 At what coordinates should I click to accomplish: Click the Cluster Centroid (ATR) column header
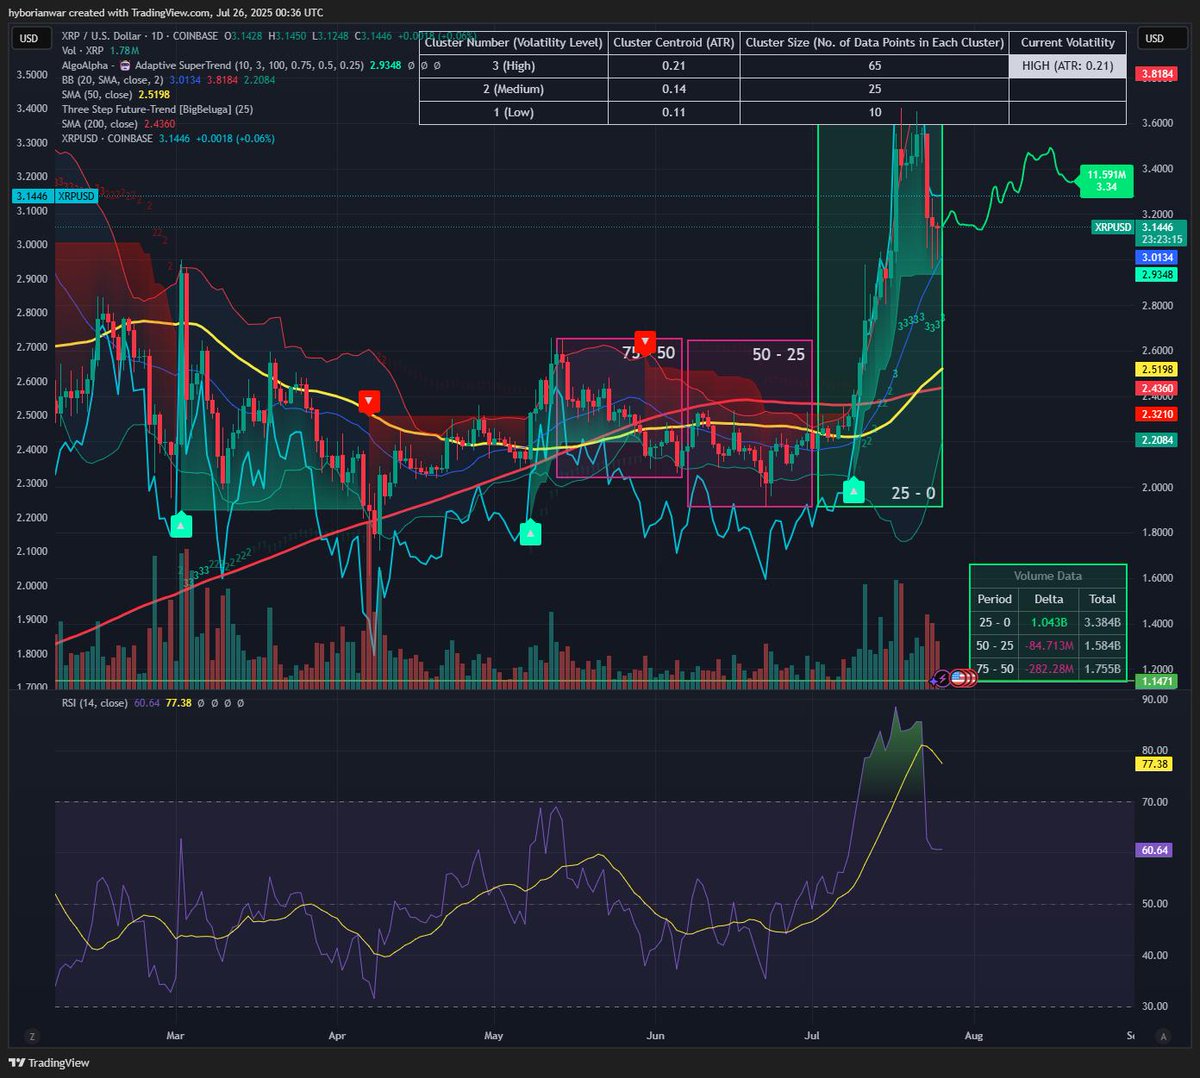pyautogui.click(x=673, y=43)
